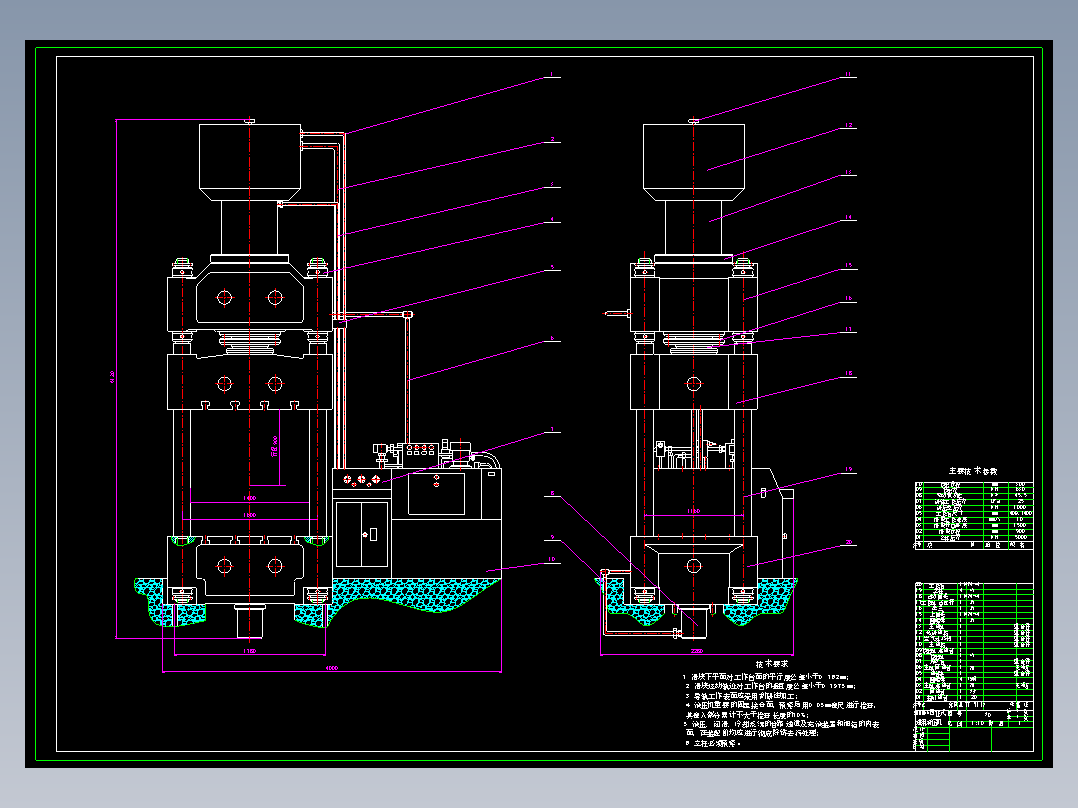Select the cabinet double doors on hydraulic station
1078x808 pixels.
[x=362, y=534]
